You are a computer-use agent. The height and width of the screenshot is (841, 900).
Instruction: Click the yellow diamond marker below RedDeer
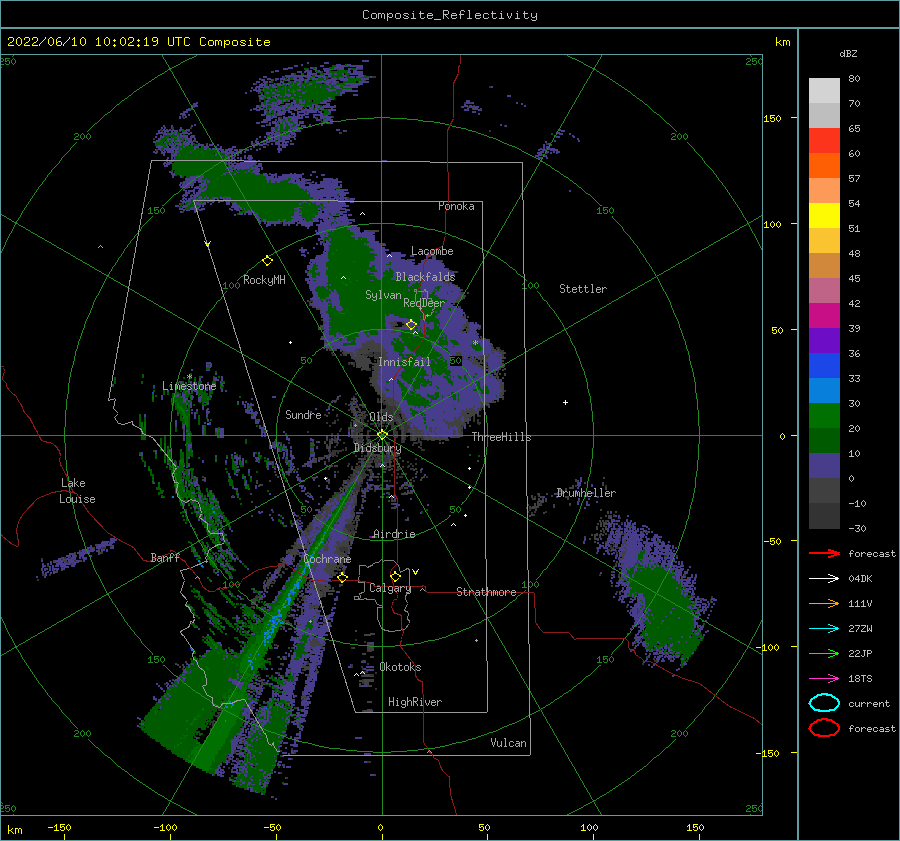point(411,325)
